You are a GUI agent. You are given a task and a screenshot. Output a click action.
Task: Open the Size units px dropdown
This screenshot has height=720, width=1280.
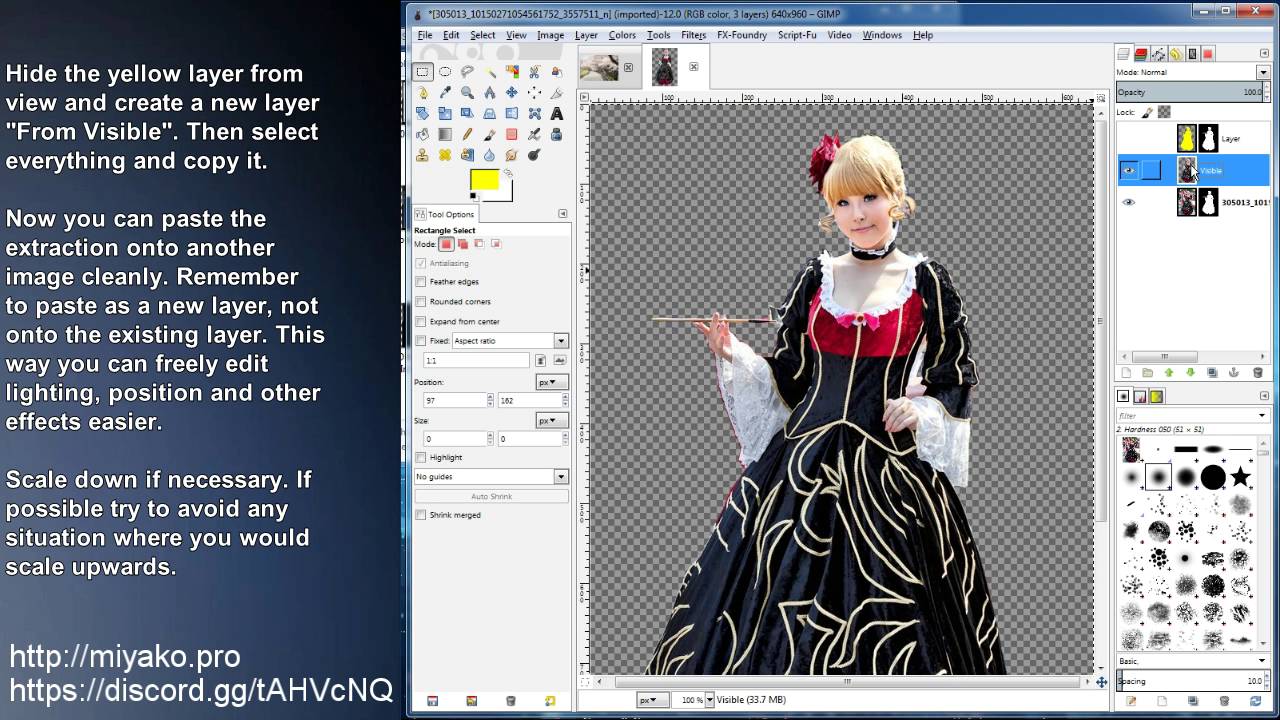click(x=552, y=421)
